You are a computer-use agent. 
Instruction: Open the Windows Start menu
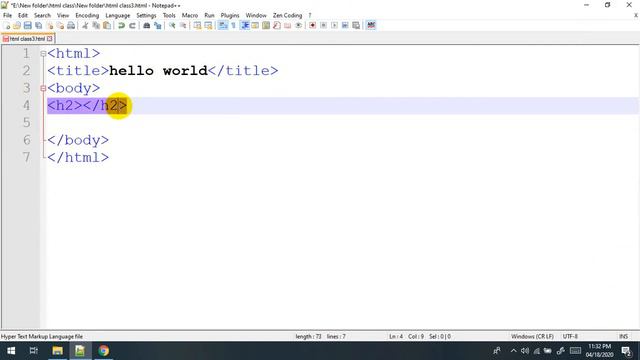(11, 351)
